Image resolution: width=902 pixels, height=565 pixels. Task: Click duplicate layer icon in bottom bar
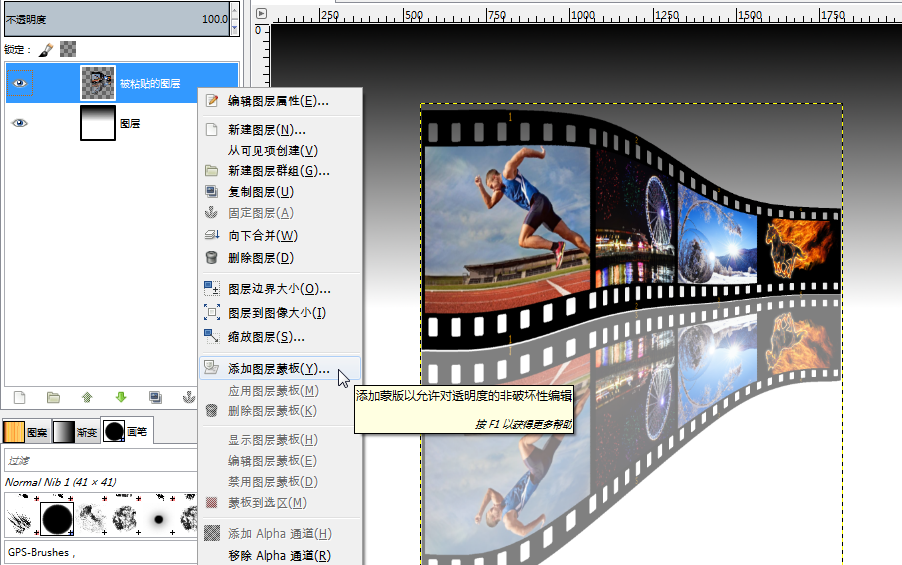click(155, 398)
